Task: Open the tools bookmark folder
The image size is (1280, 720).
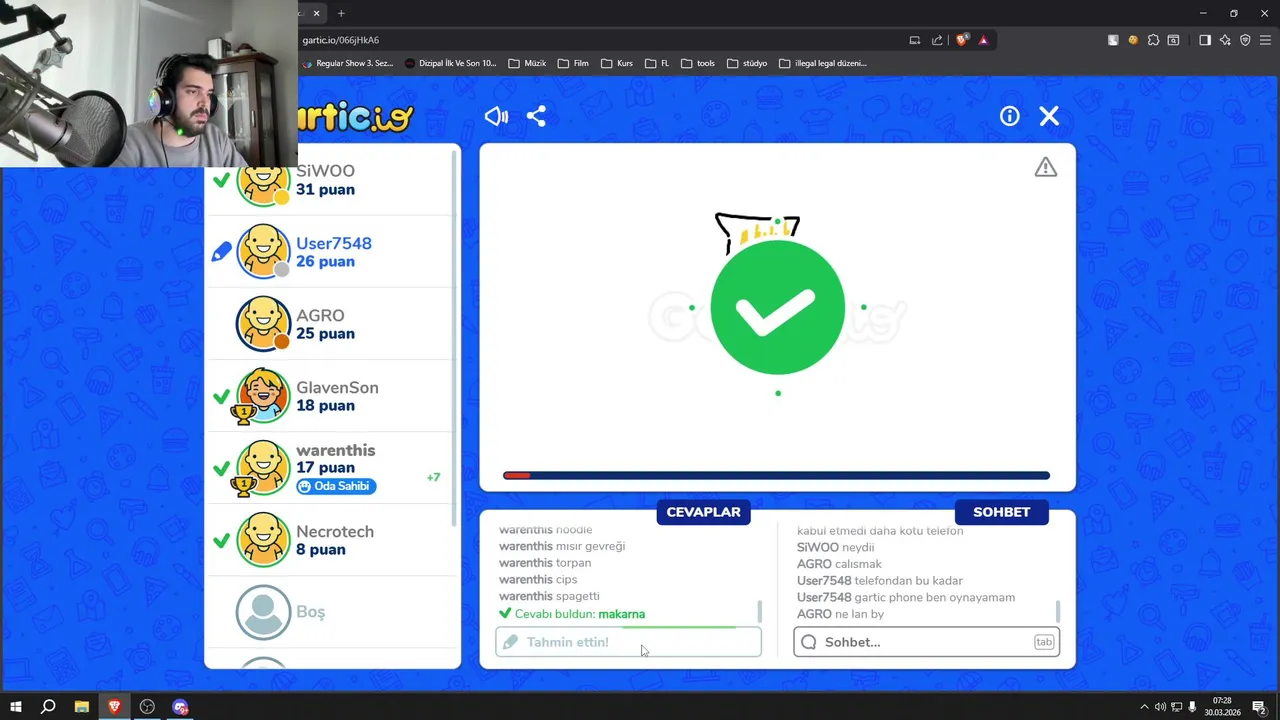Action: [x=697, y=63]
